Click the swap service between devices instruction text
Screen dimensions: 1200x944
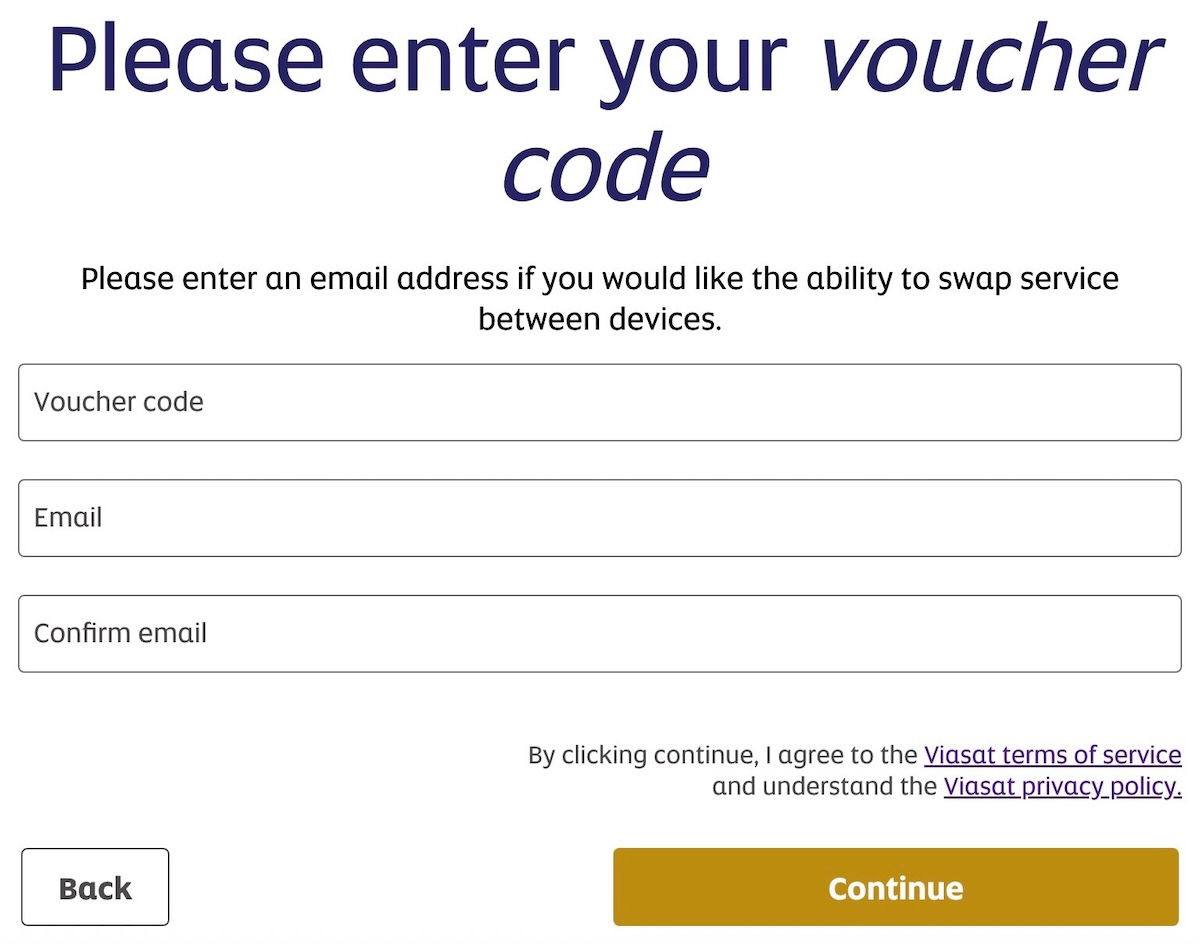coord(600,298)
